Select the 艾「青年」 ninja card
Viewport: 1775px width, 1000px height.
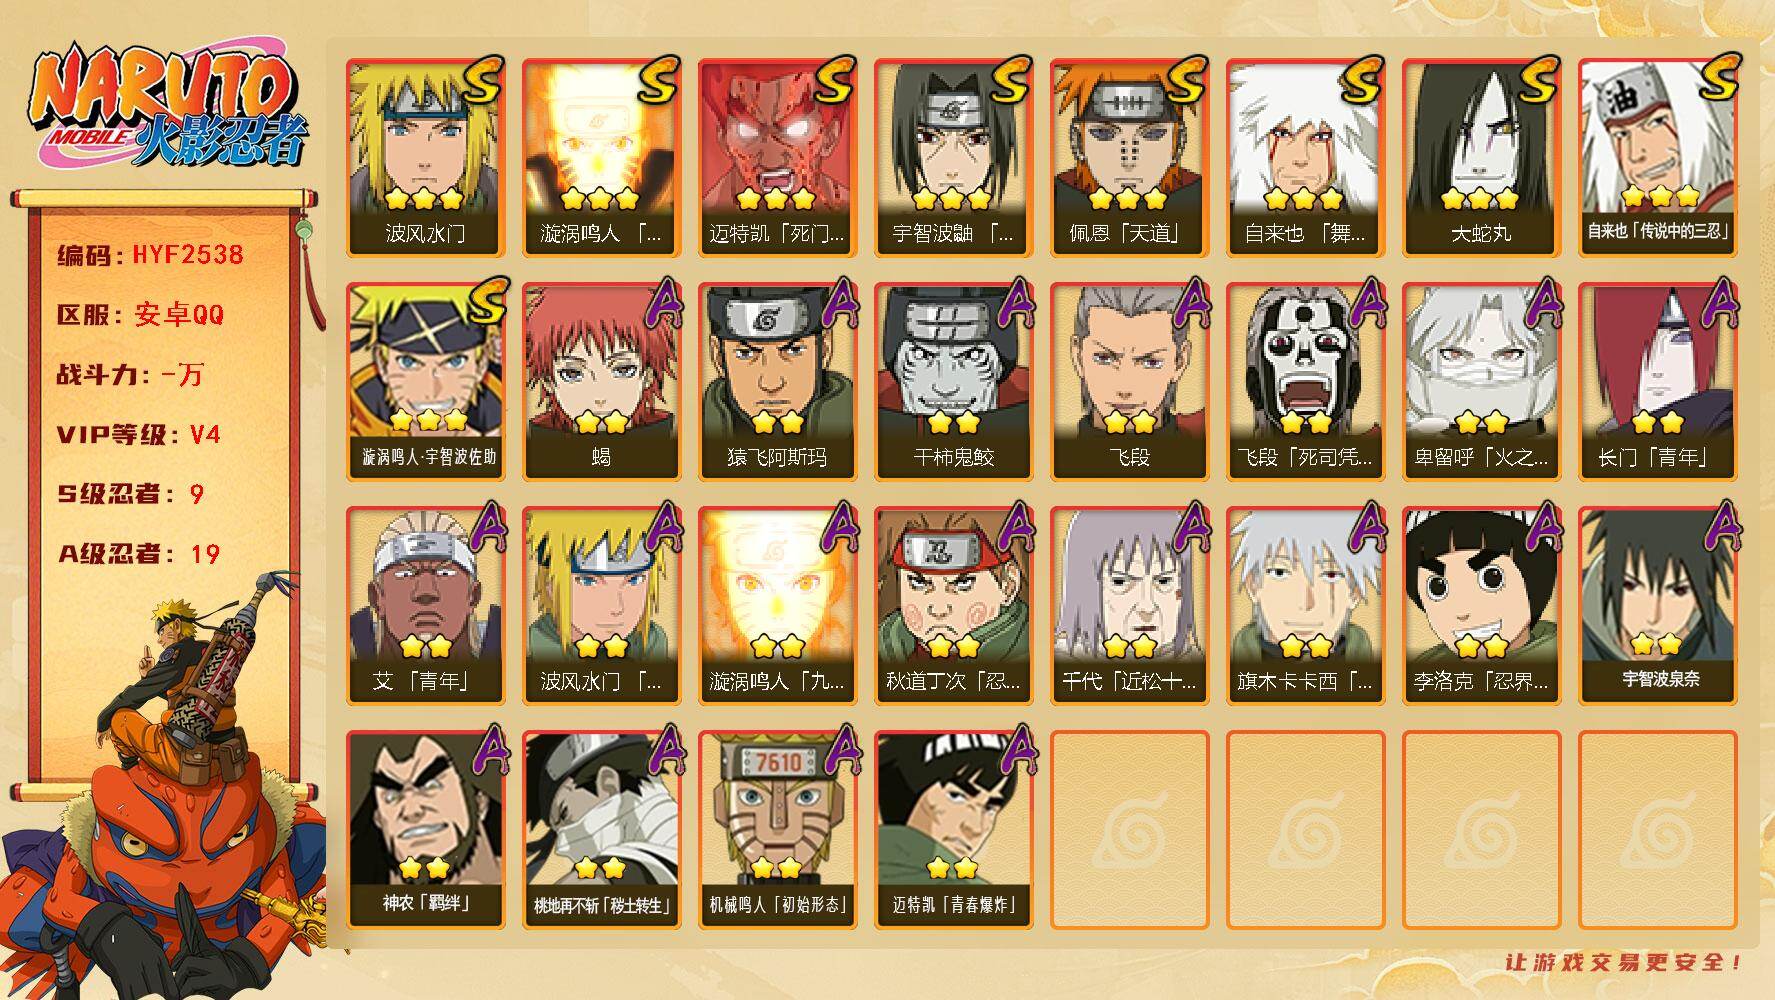click(x=426, y=606)
